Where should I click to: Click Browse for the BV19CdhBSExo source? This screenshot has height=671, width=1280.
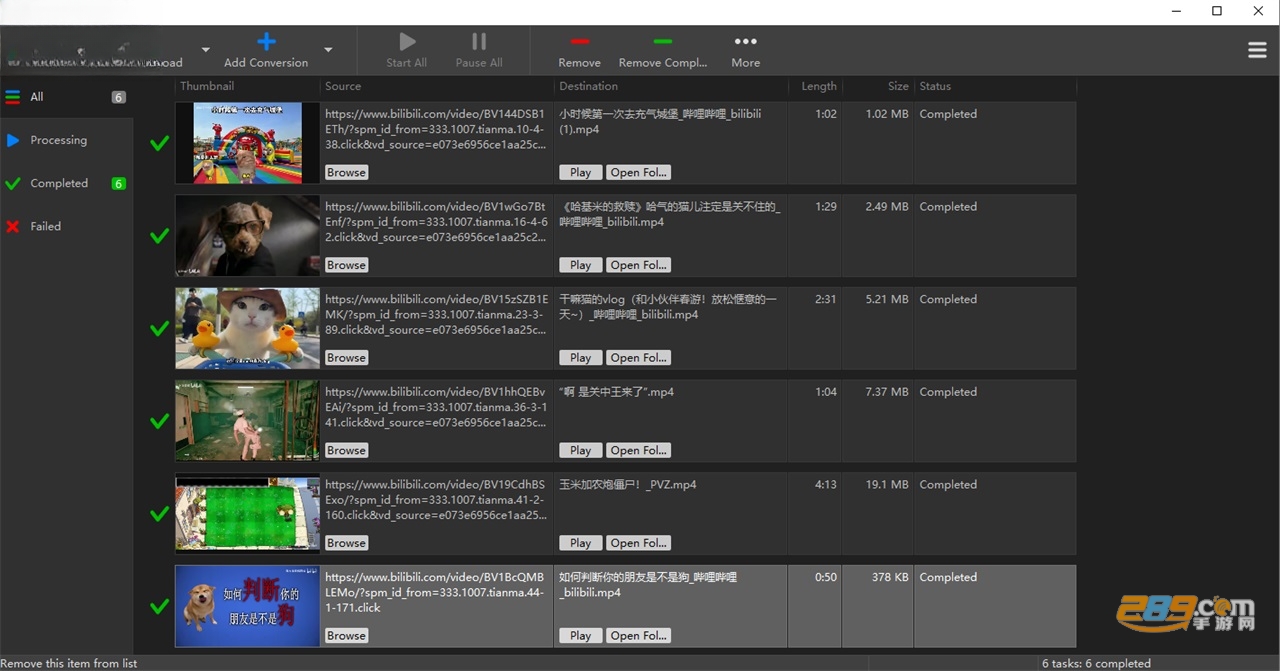346,543
